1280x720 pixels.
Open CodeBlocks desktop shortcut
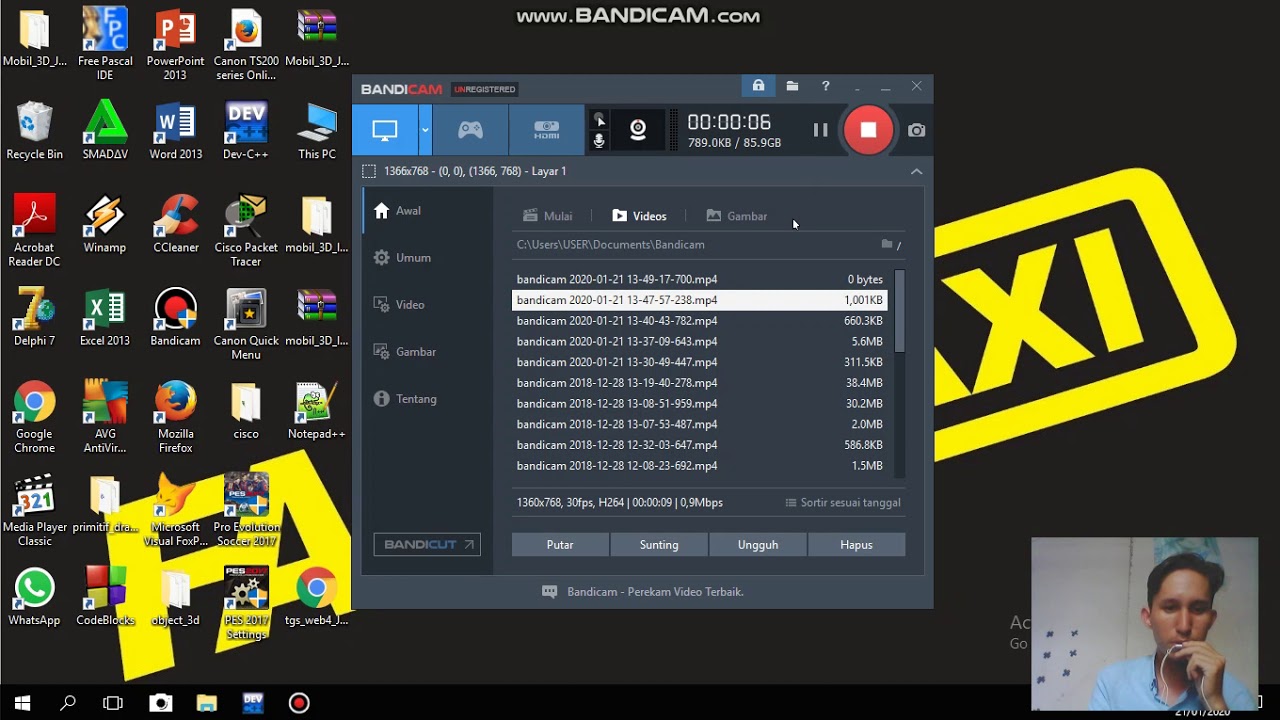point(105,596)
